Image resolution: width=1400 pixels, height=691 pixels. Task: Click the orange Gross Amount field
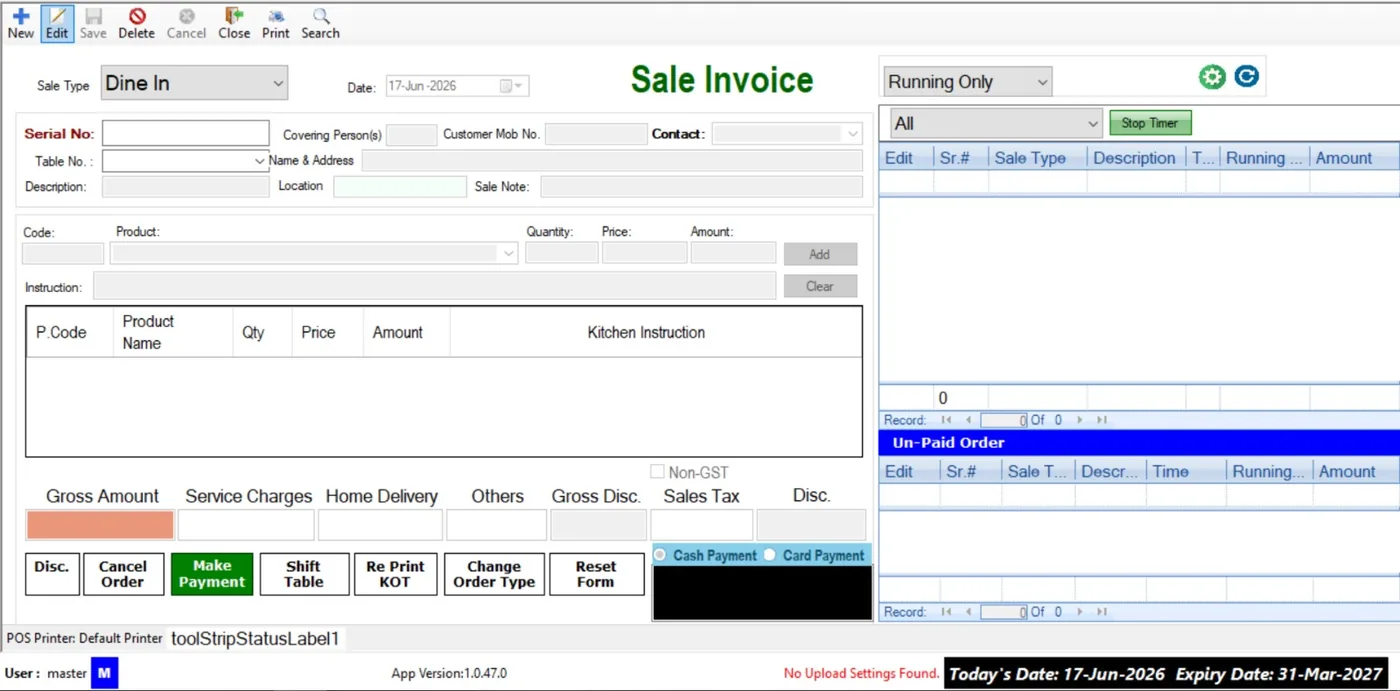click(100, 525)
